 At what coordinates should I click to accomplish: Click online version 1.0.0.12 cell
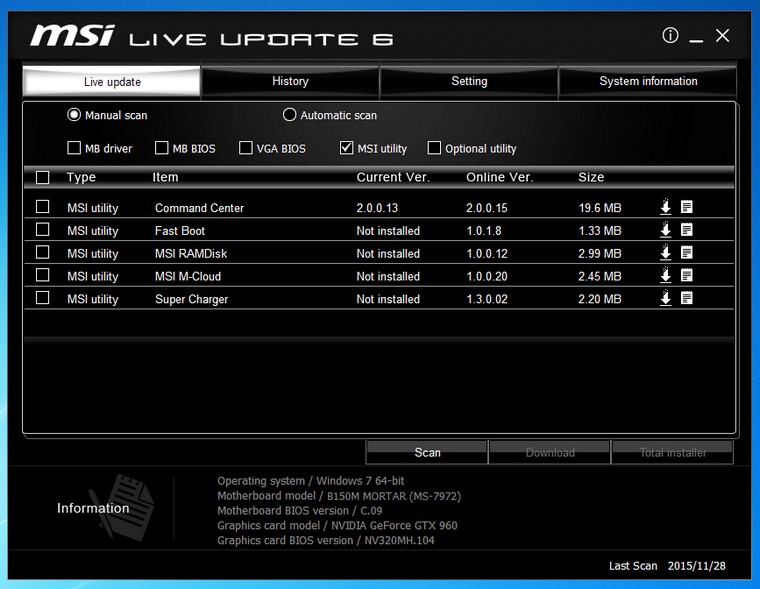point(487,254)
